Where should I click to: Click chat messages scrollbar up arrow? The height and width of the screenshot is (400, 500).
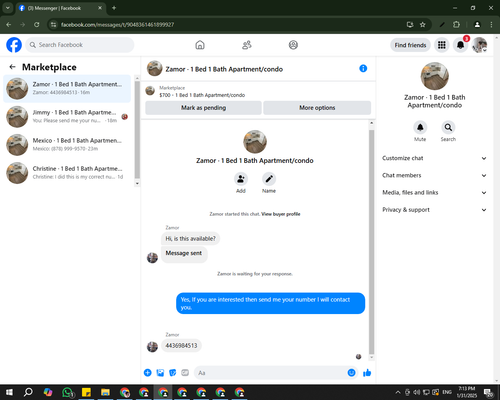tap(372, 123)
